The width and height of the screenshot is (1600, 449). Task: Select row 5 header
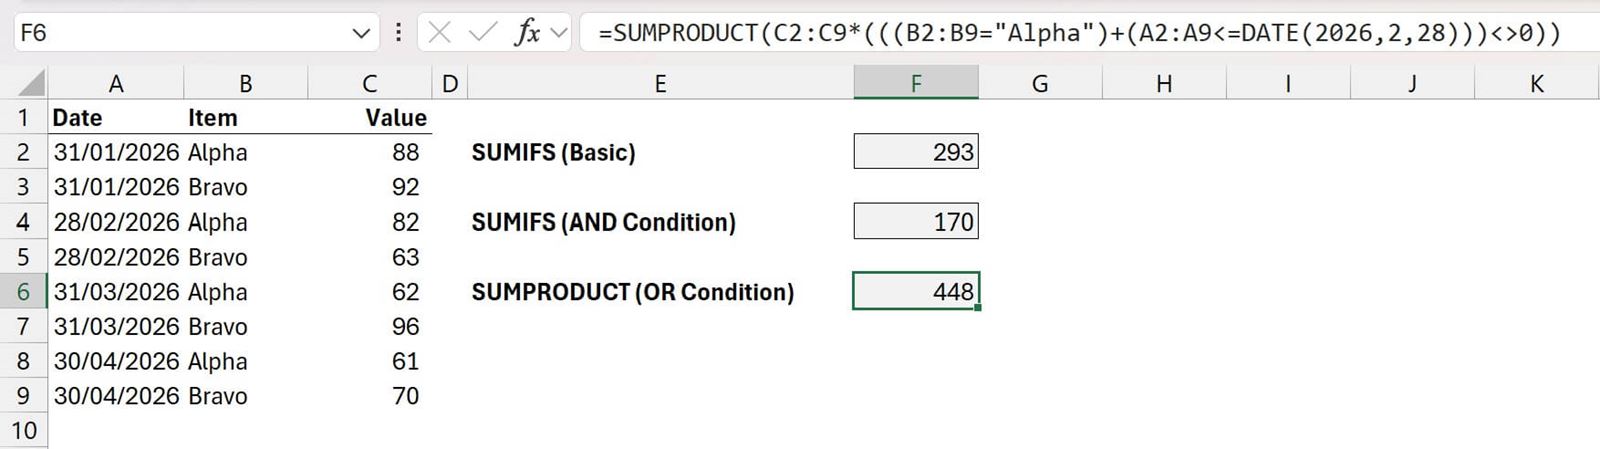pos(24,257)
